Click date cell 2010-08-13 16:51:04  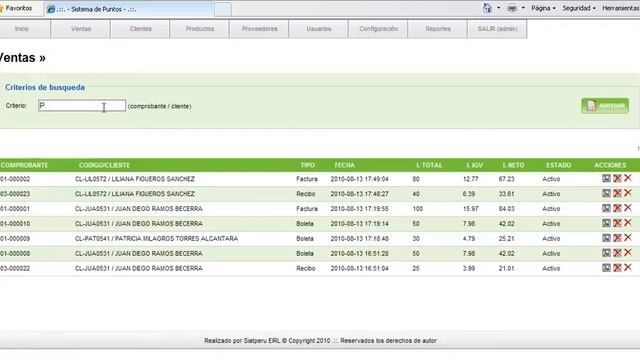point(360,268)
